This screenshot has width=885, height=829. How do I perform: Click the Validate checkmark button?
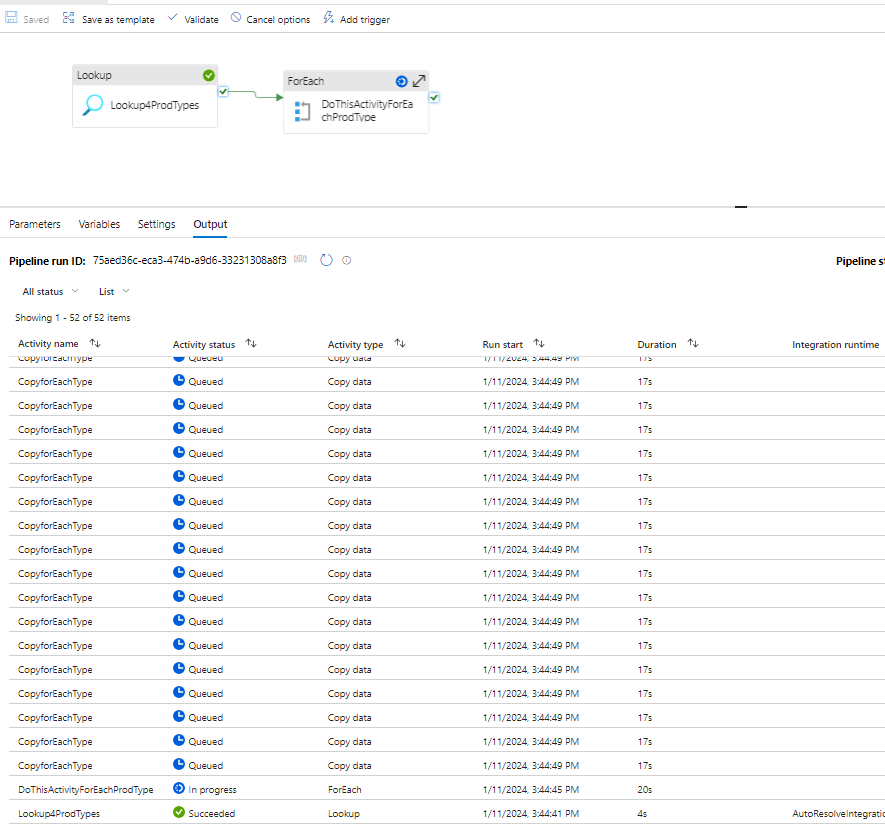point(173,19)
